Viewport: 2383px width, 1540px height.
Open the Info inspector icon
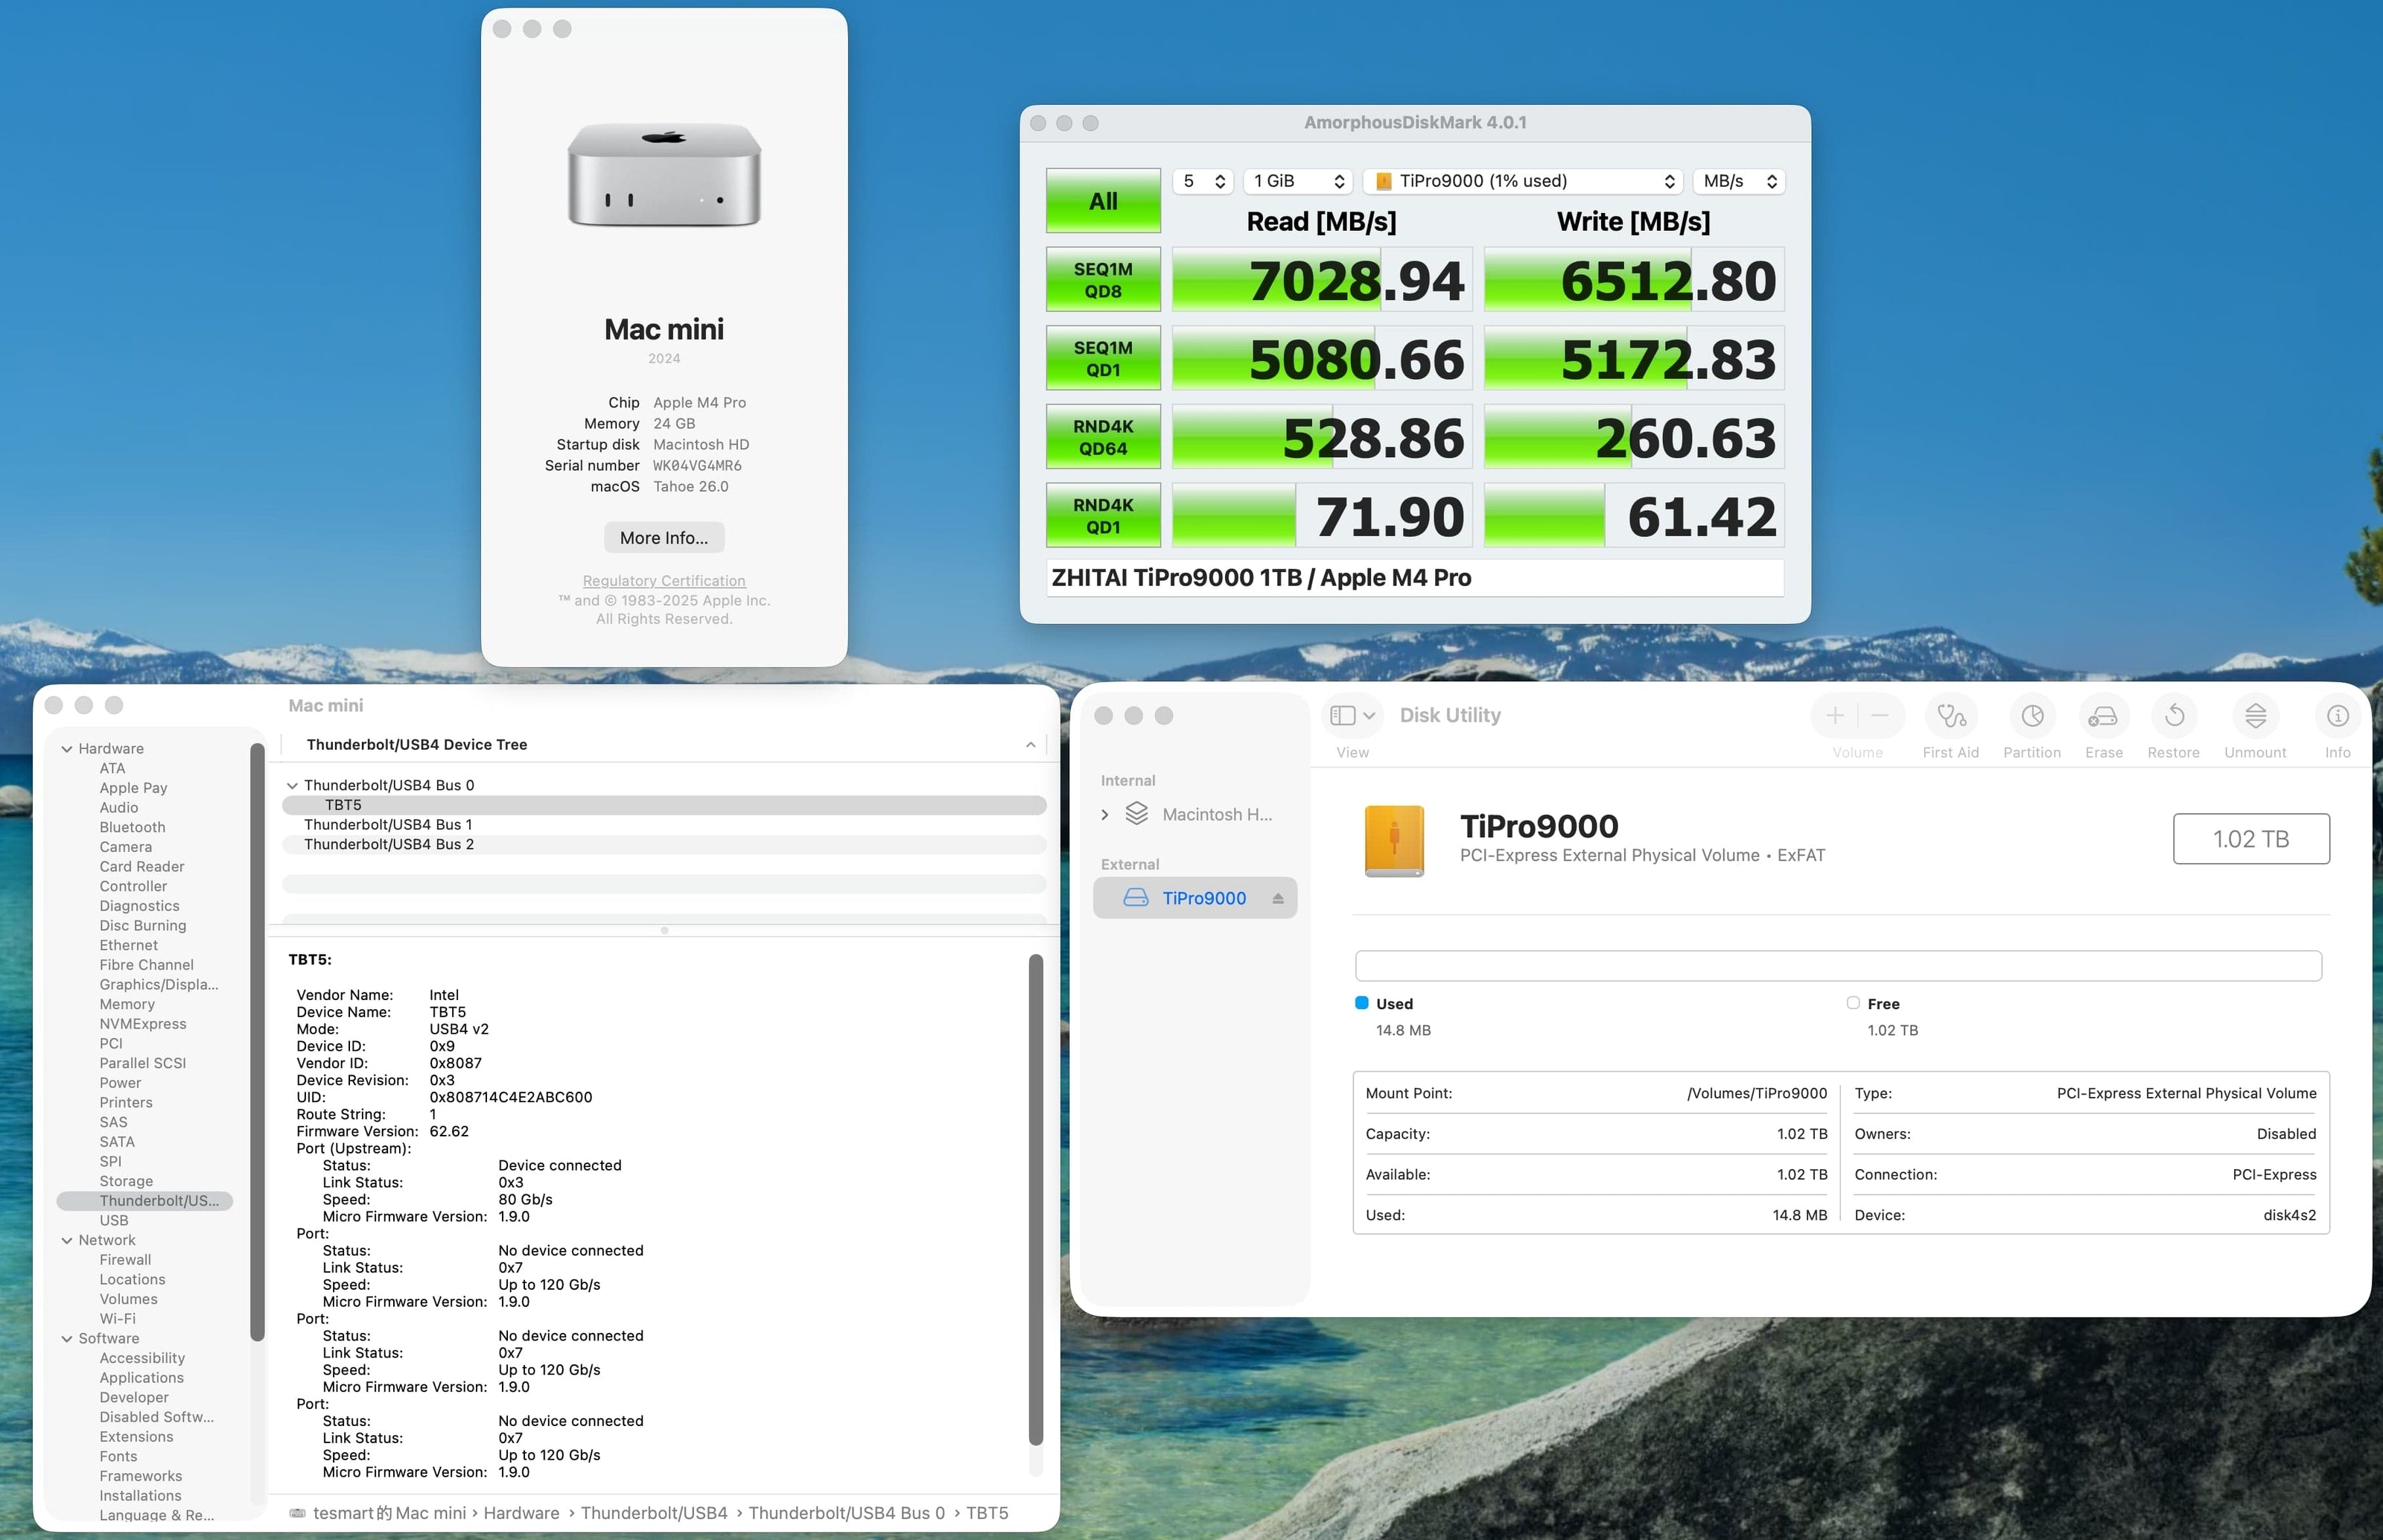point(2337,716)
